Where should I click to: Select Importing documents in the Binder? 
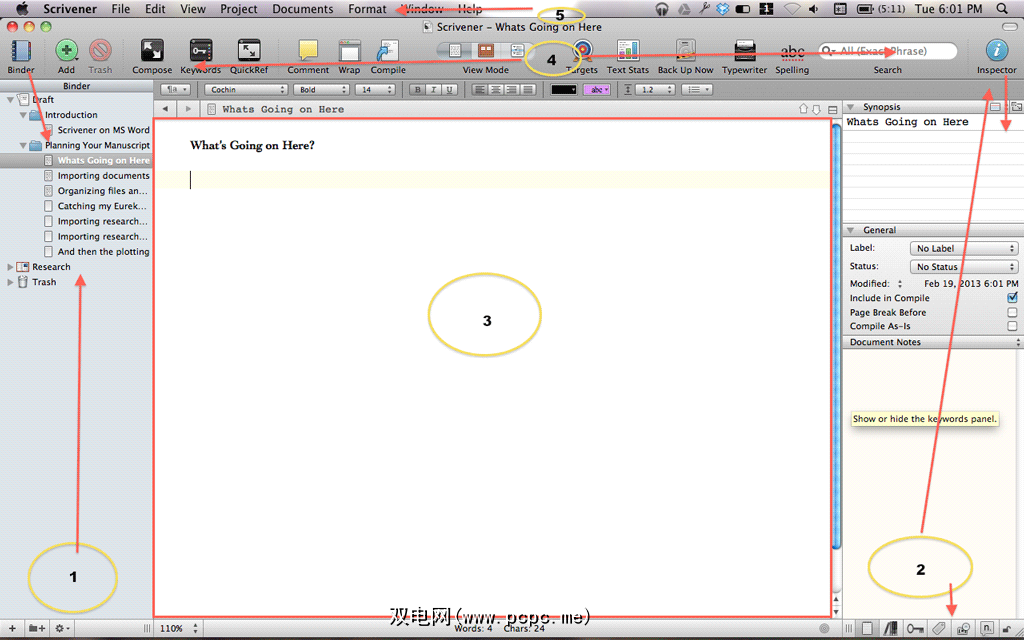pyautogui.click(x=103, y=176)
